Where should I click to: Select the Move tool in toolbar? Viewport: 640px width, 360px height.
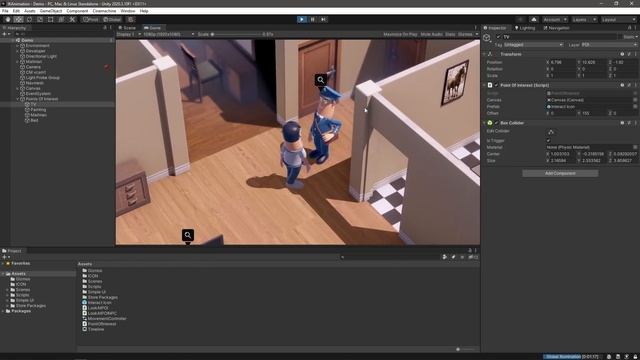pyautogui.click(x=18, y=19)
